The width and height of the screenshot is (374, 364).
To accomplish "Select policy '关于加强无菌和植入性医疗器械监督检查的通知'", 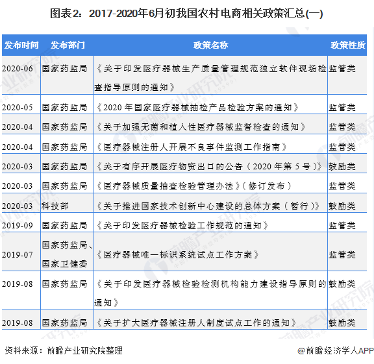I will pyautogui.click(x=201, y=127).
